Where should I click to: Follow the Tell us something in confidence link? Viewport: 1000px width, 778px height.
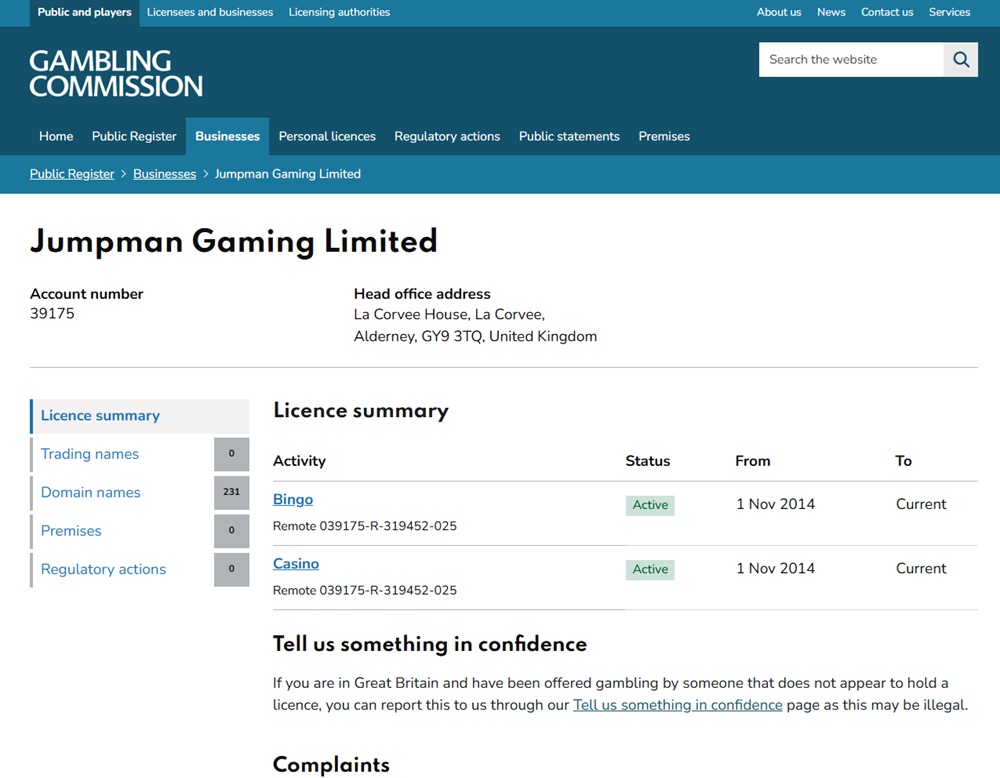677,705
